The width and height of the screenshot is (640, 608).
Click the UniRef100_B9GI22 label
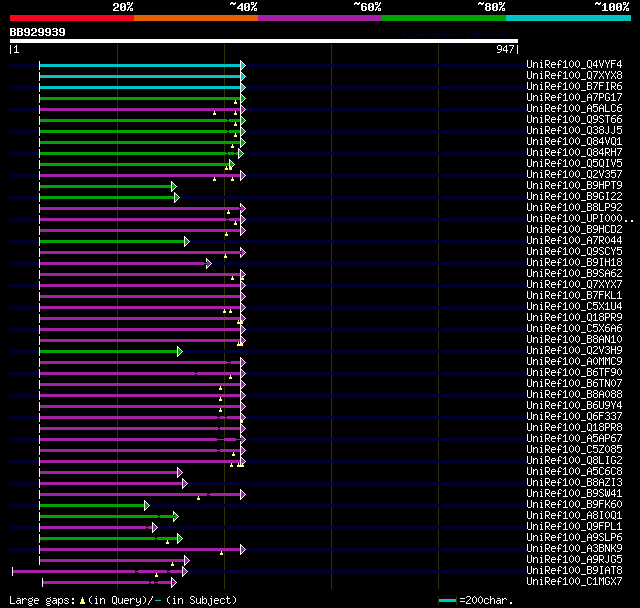point(574,197)
